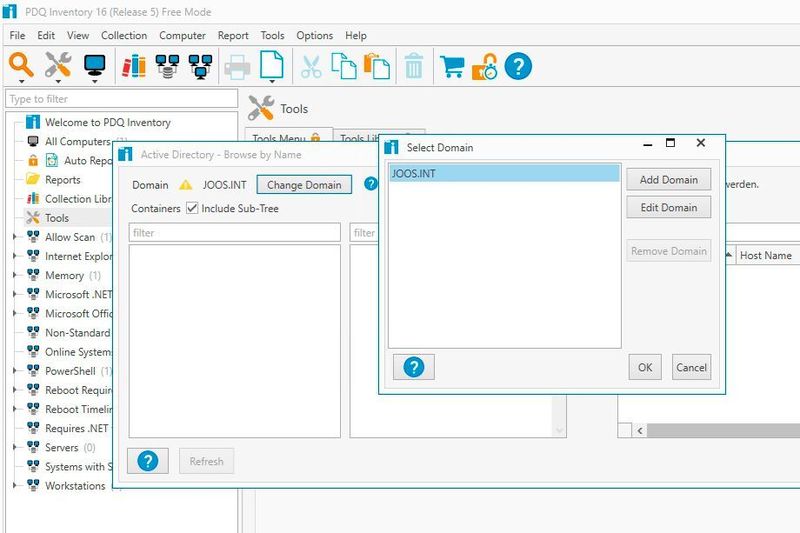Click the blue question mark toolbar help icon
The image size is (800, 533).
518,66
